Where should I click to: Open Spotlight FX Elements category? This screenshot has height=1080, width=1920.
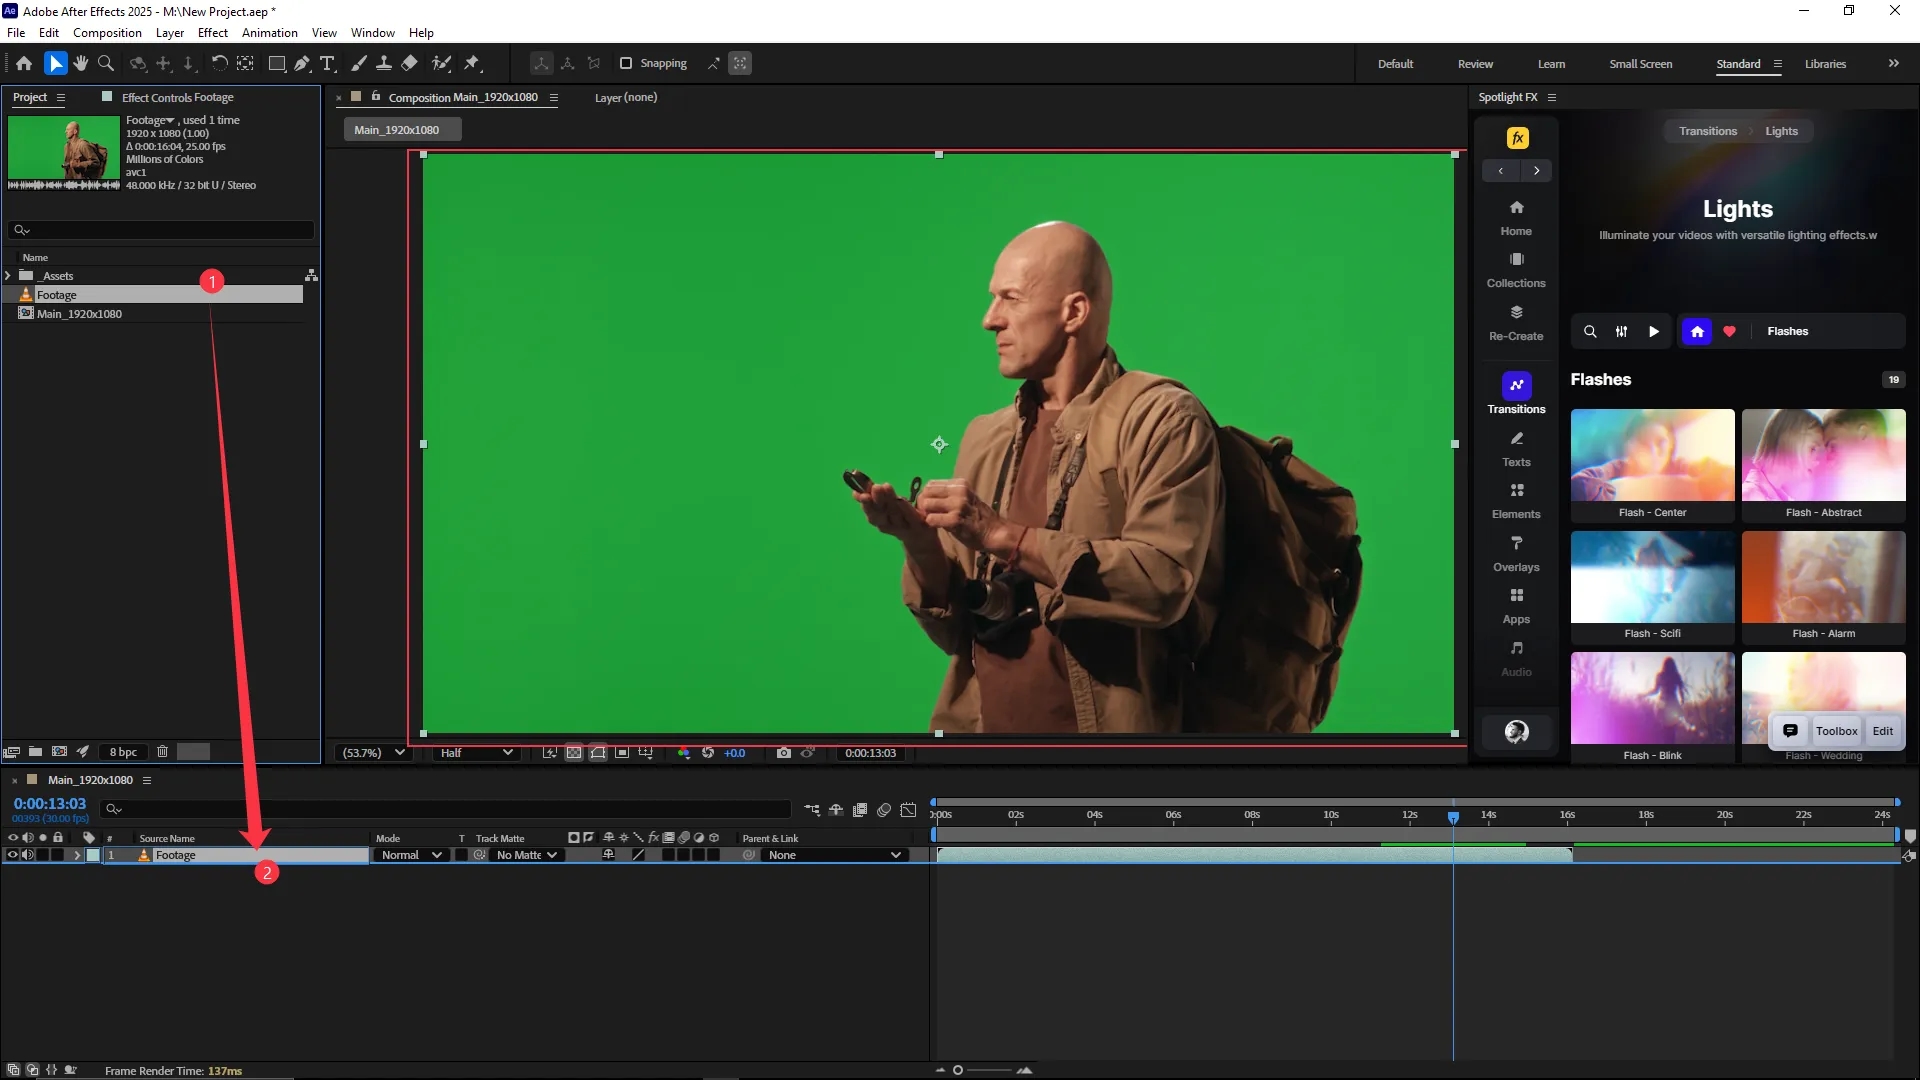coord(1516,501)
